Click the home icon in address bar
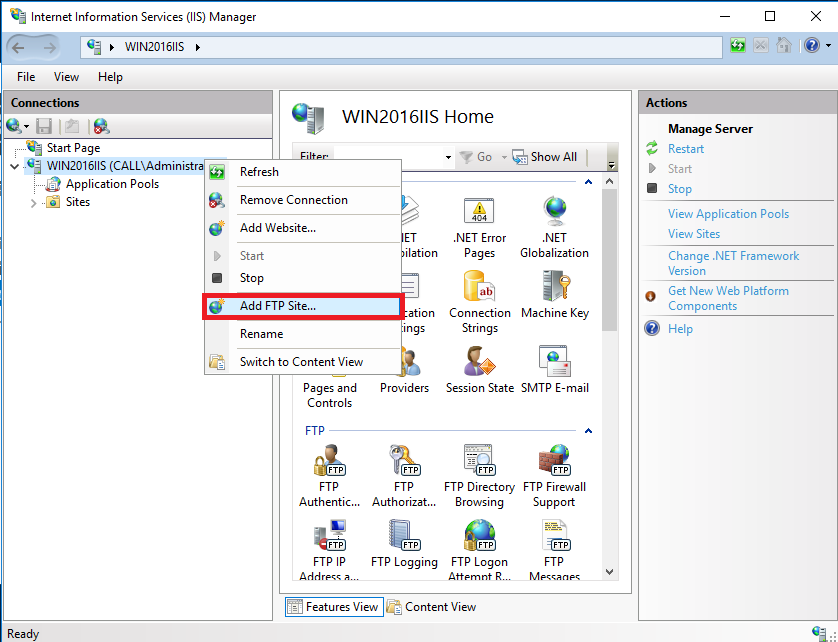The image size is (838, 642). pyautogui.click(x=783, y=45)
